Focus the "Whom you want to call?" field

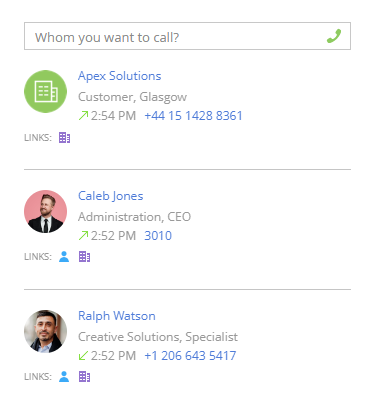coord(187,36)
